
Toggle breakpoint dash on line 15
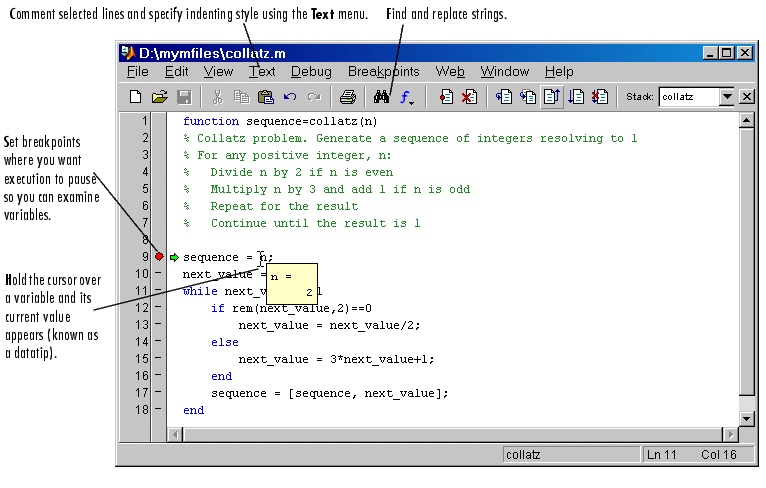tap(158, 358)
